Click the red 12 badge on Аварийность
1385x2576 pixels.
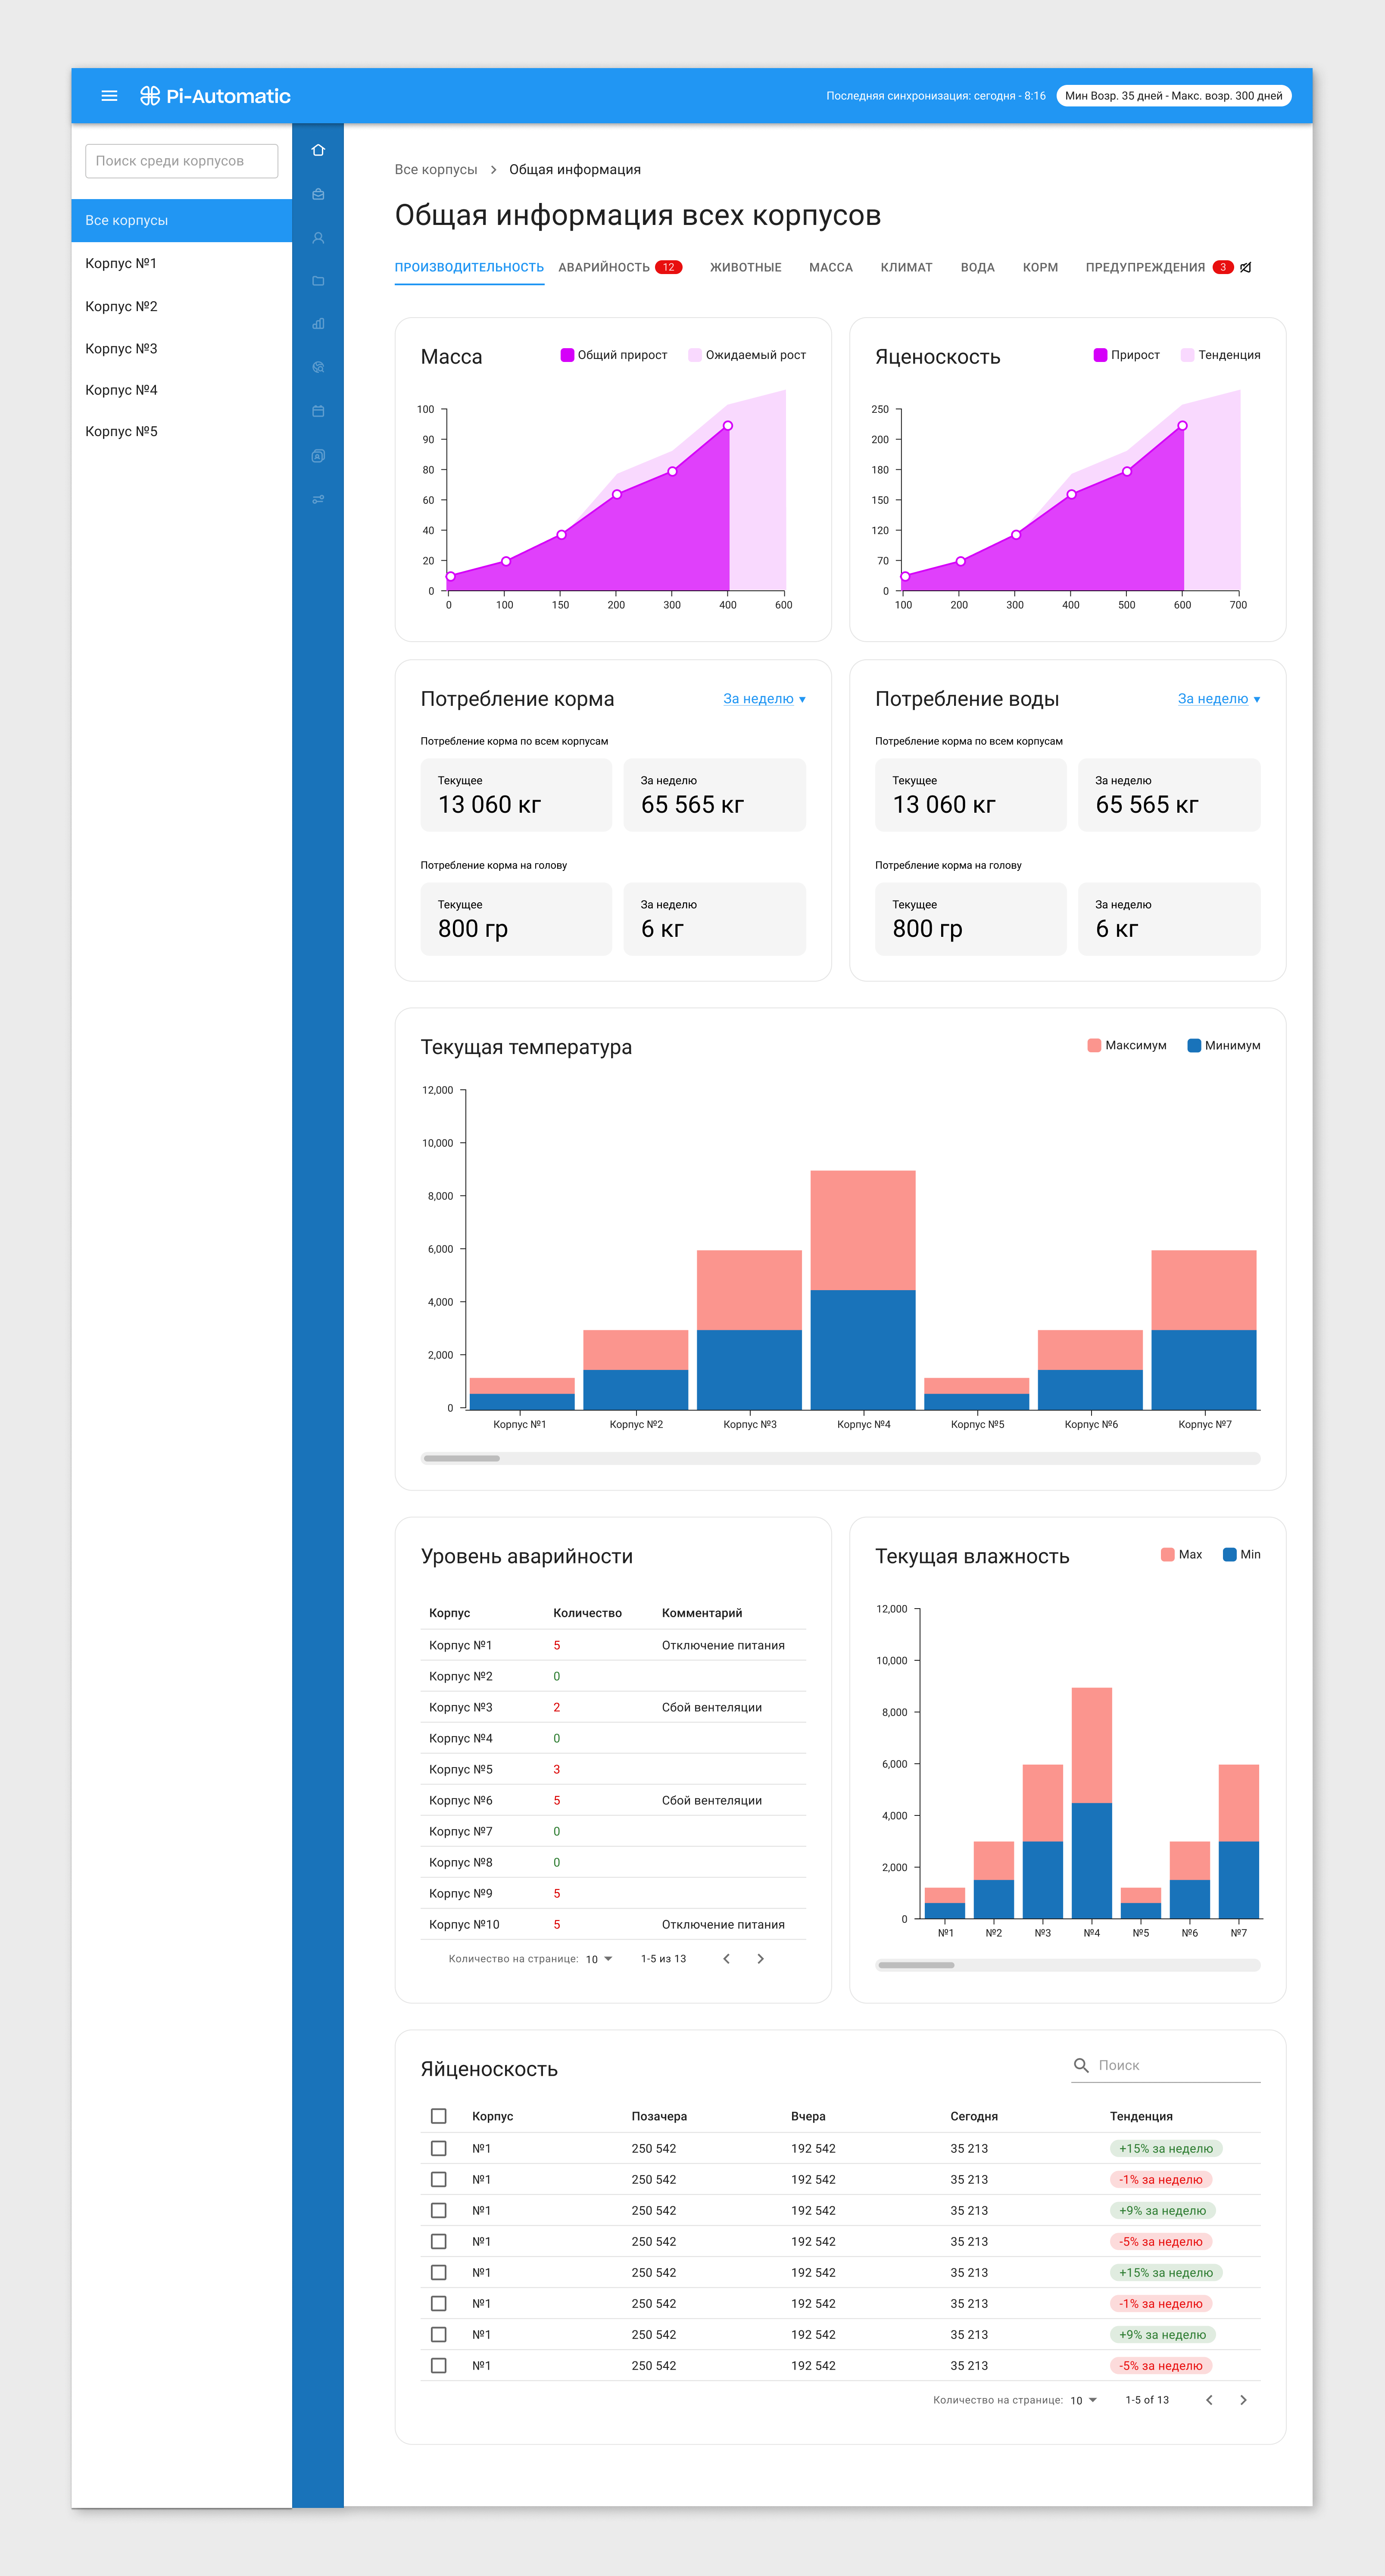[669, 267]
